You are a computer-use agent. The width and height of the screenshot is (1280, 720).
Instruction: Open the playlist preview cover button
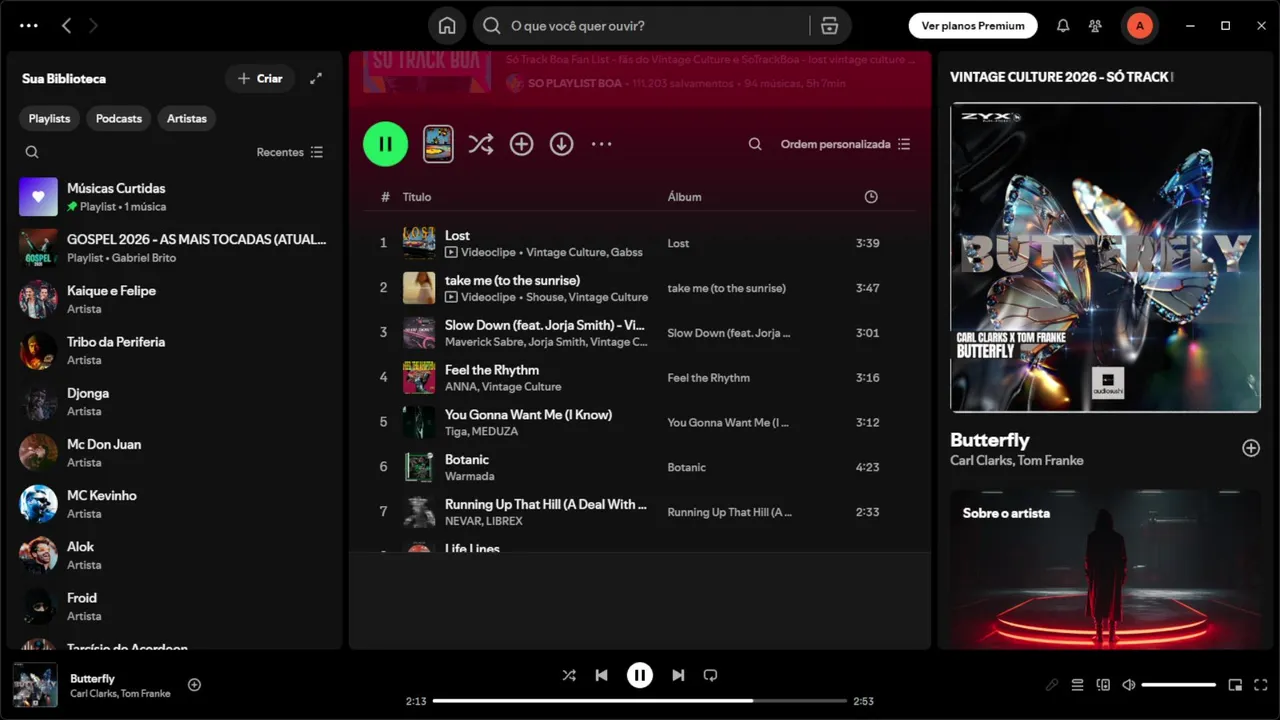[x=438, y=144]
